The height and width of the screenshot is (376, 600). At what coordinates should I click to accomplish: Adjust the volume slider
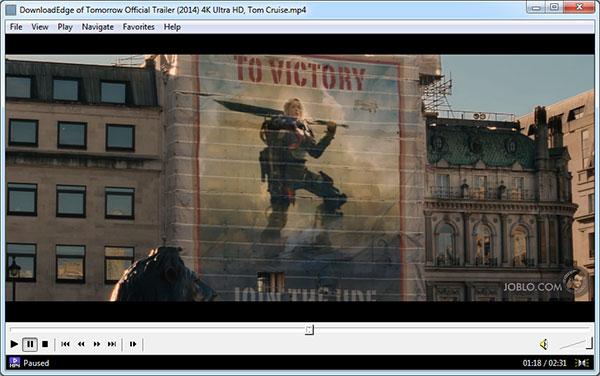point(576,343)
